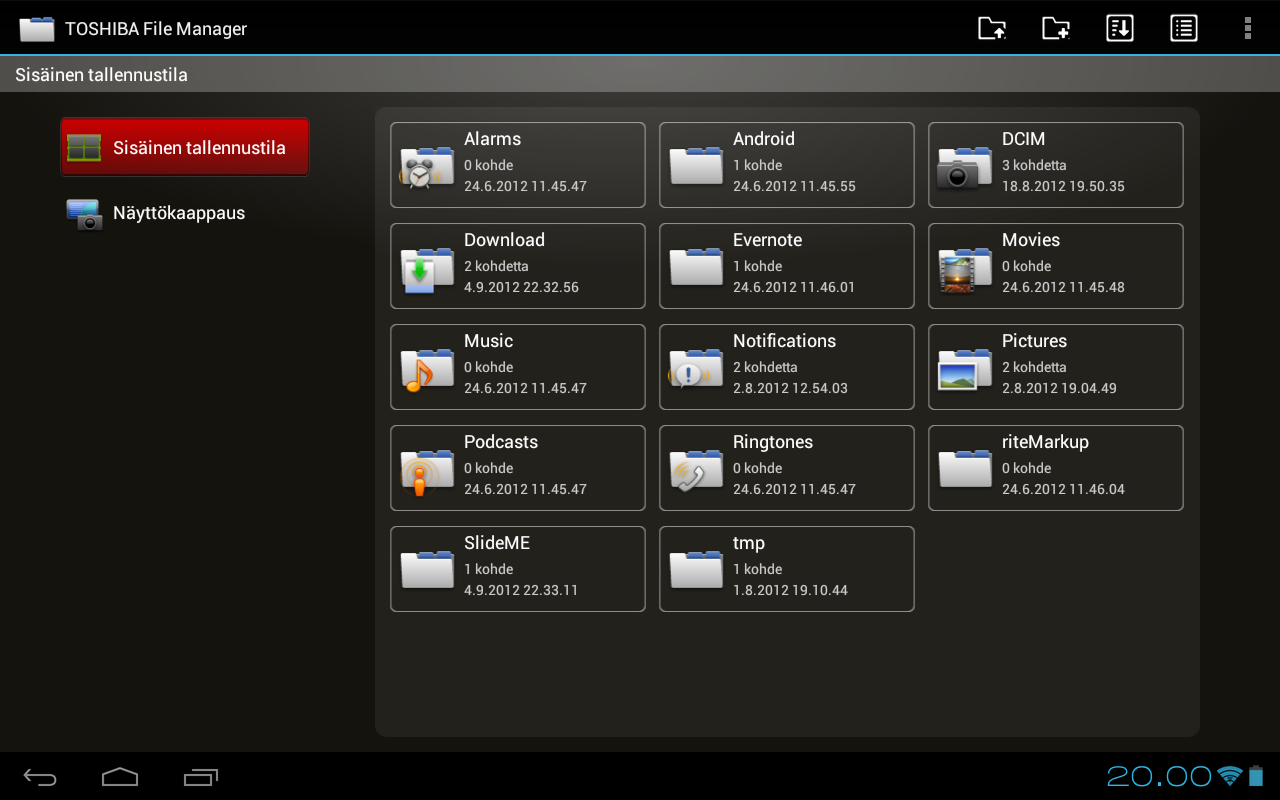Click the Podcasts folder name
1280x800 pixels.
click(x=501, y=442)
